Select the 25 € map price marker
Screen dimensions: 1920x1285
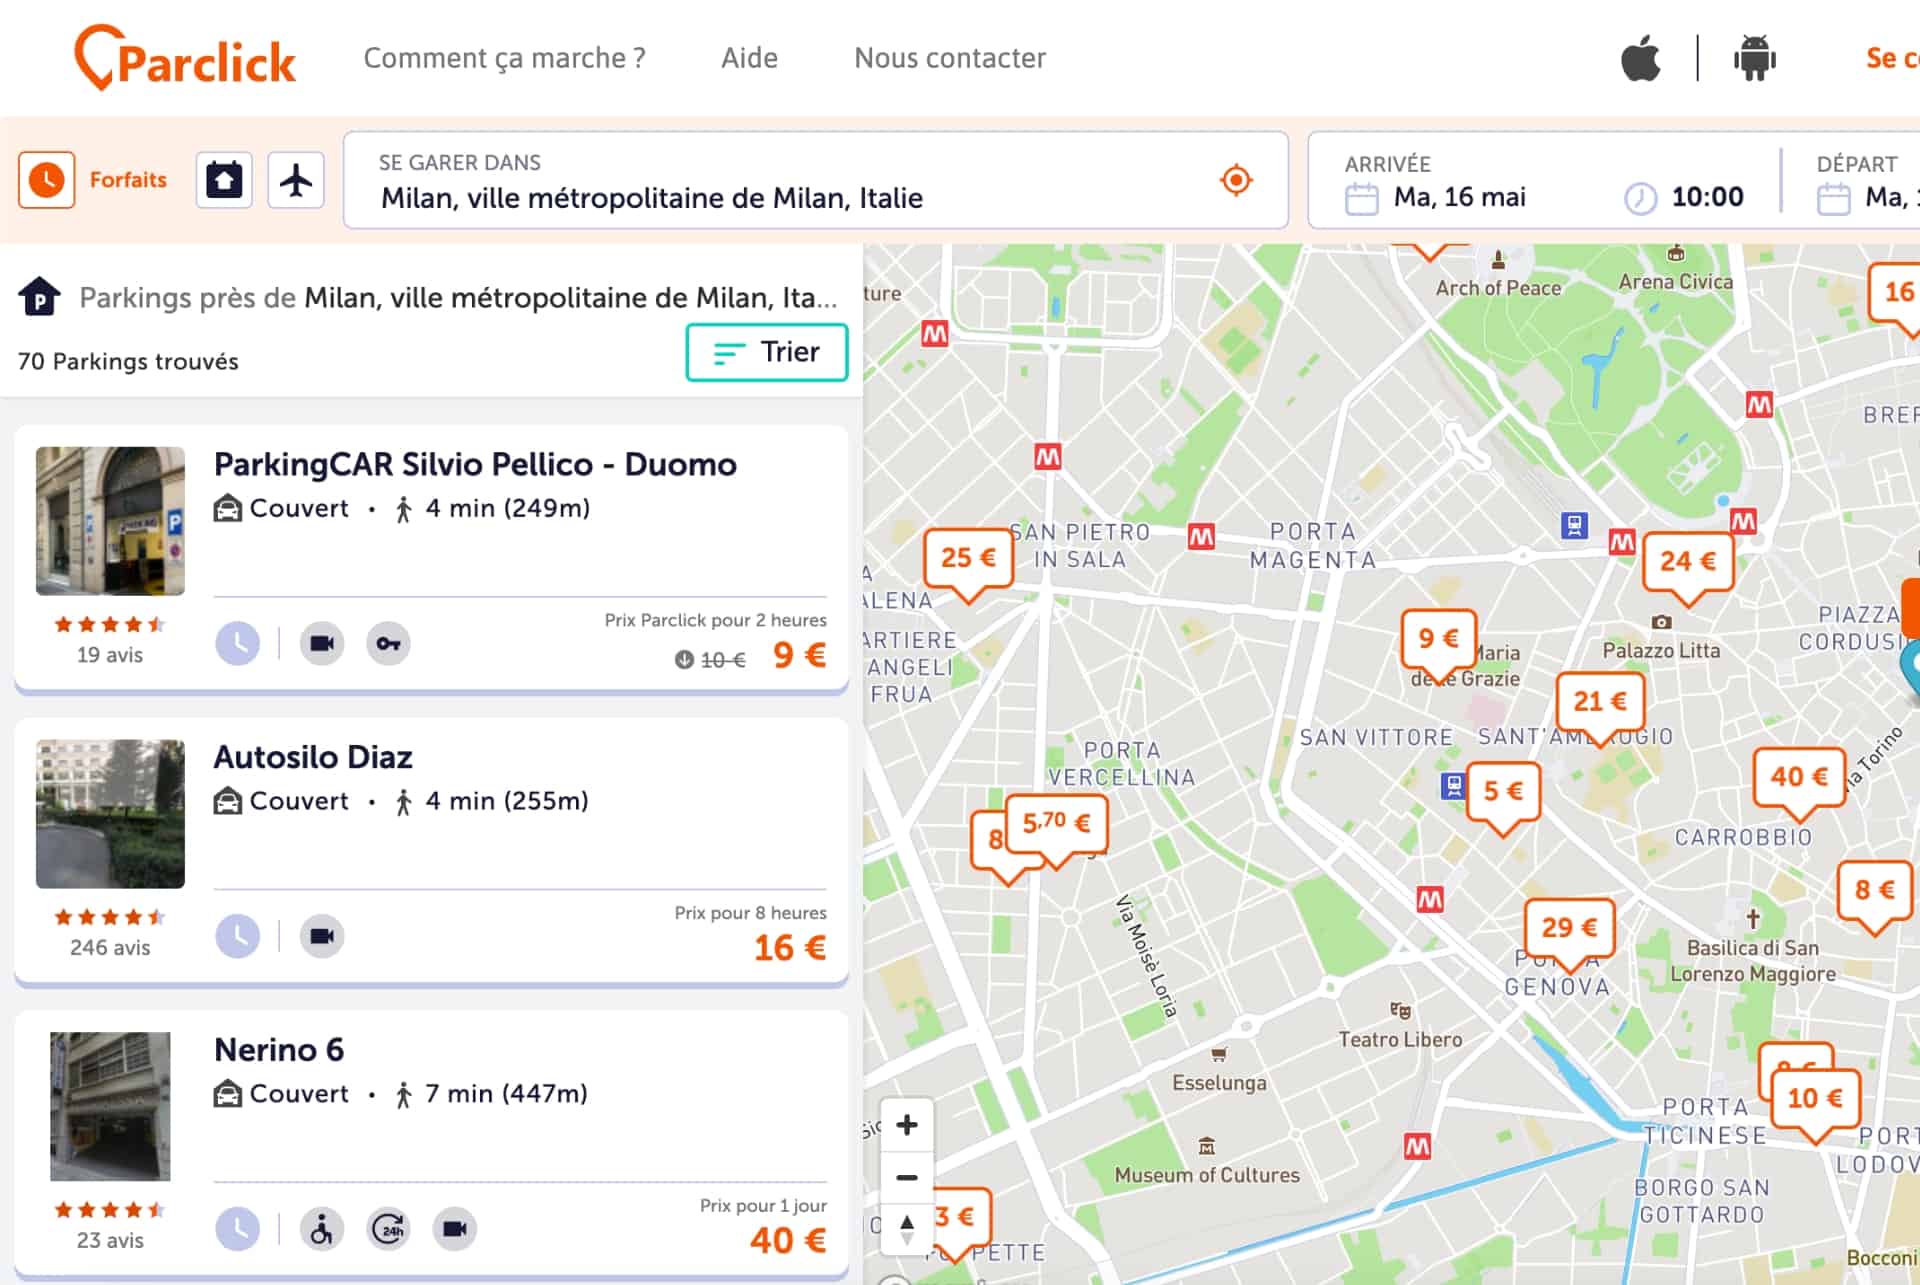(968, 562)
